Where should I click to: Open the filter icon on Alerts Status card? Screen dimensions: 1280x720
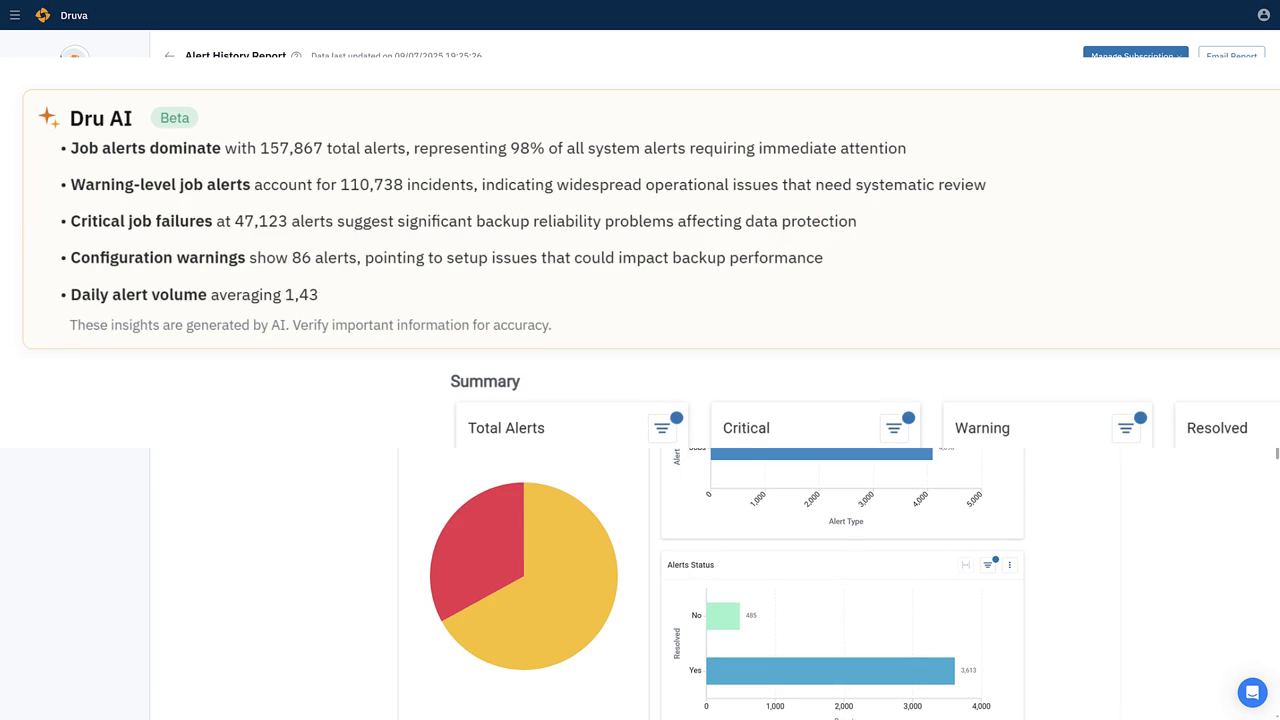988,564
